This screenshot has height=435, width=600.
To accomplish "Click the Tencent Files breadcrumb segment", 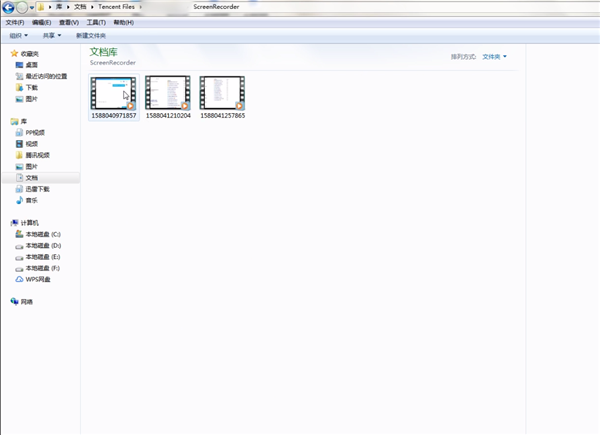I will (116, 7).
